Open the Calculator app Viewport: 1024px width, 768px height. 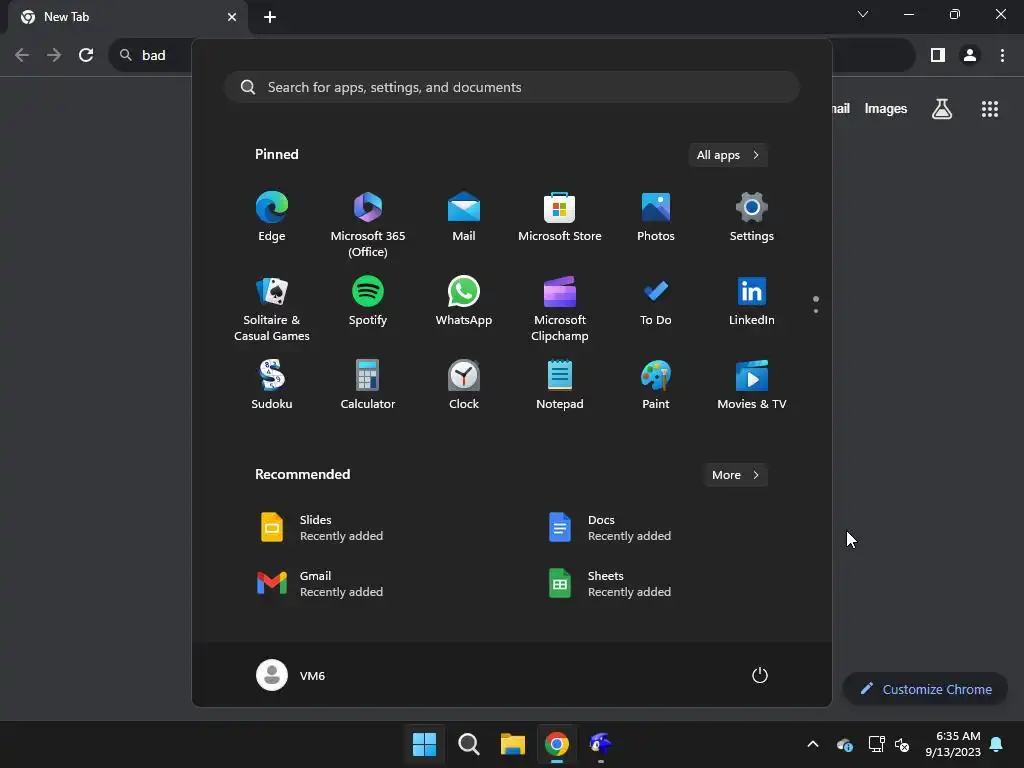[x=368, y=385]
